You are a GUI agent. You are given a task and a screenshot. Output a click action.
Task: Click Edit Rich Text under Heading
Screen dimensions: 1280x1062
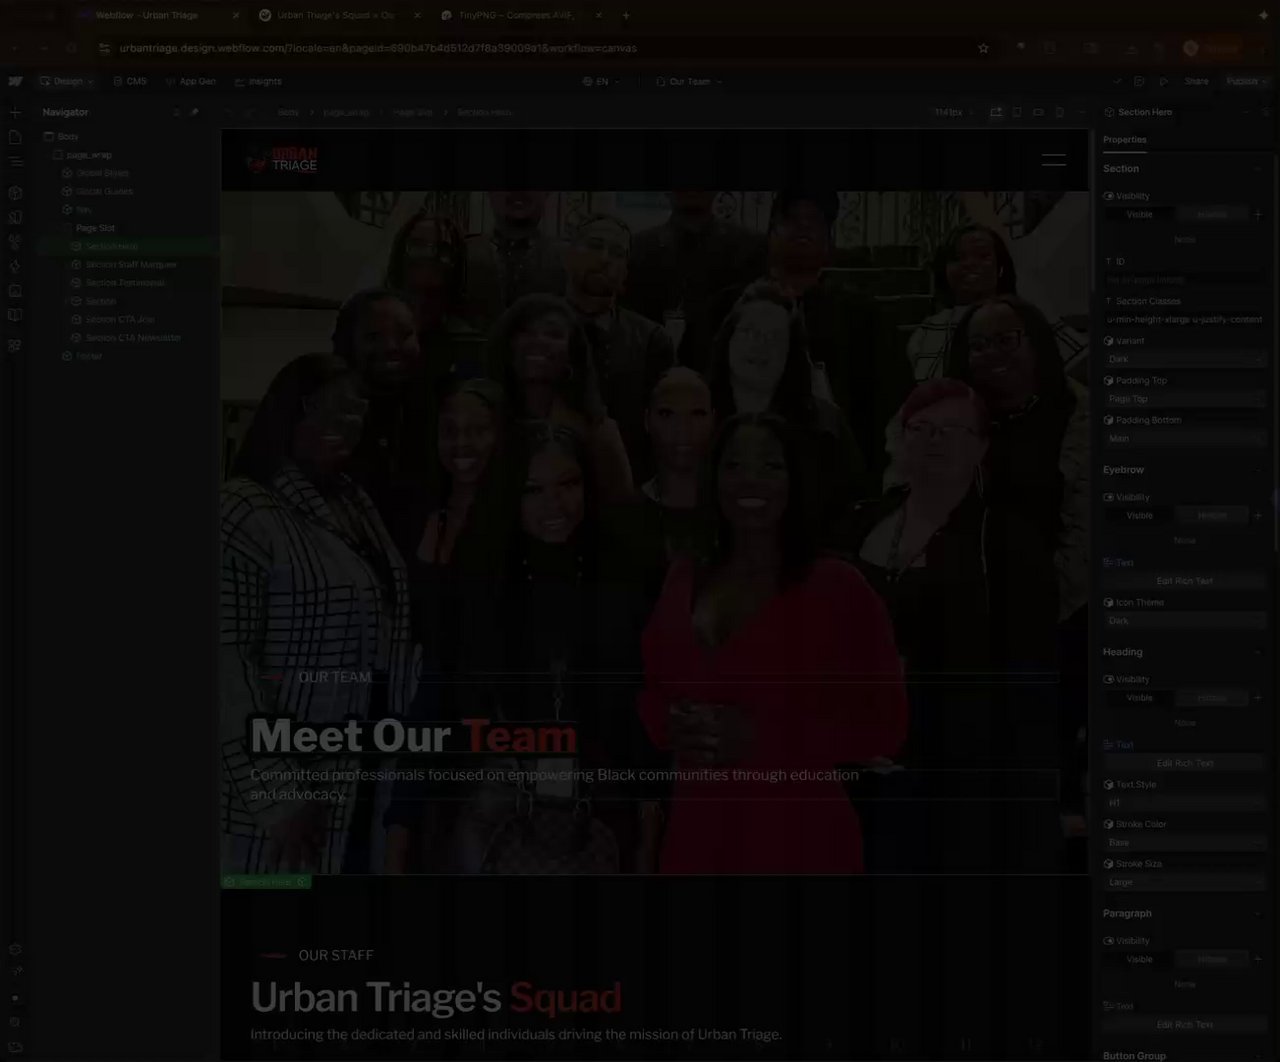tap(1185, 763)
